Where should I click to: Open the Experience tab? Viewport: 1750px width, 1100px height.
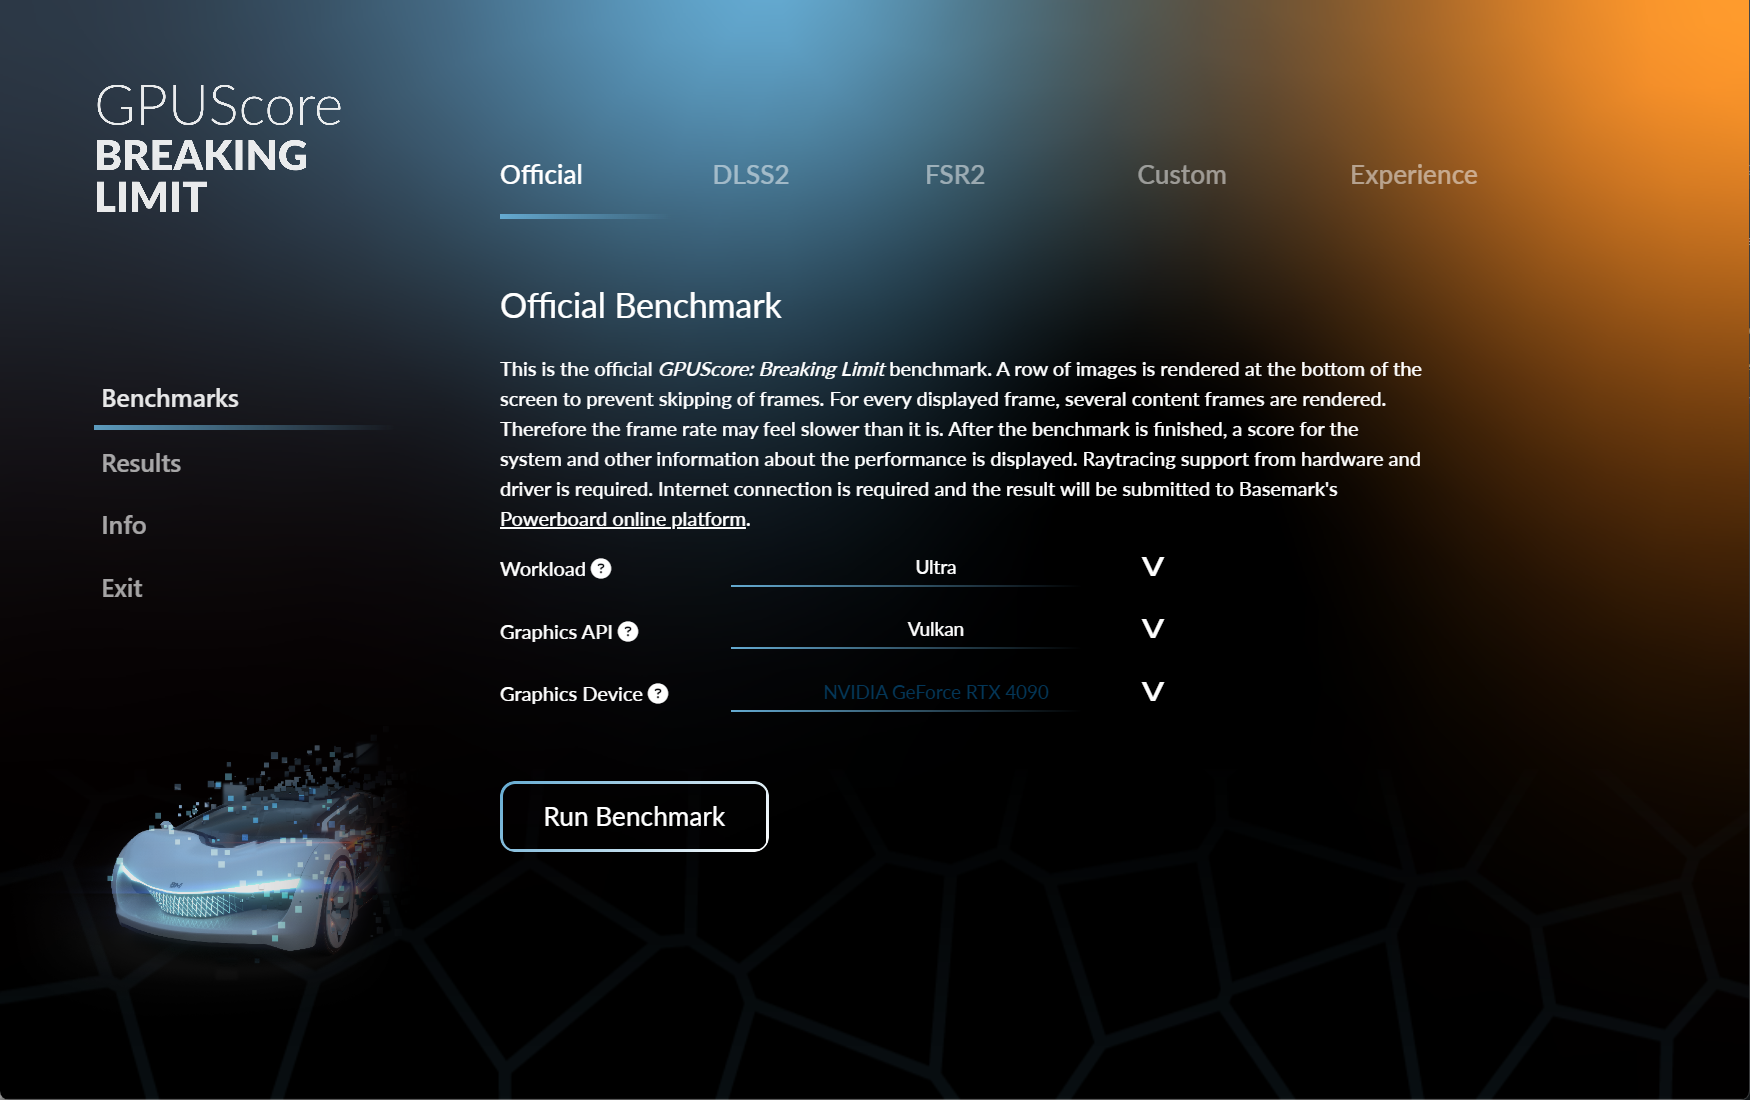(x=1413, y=175)
